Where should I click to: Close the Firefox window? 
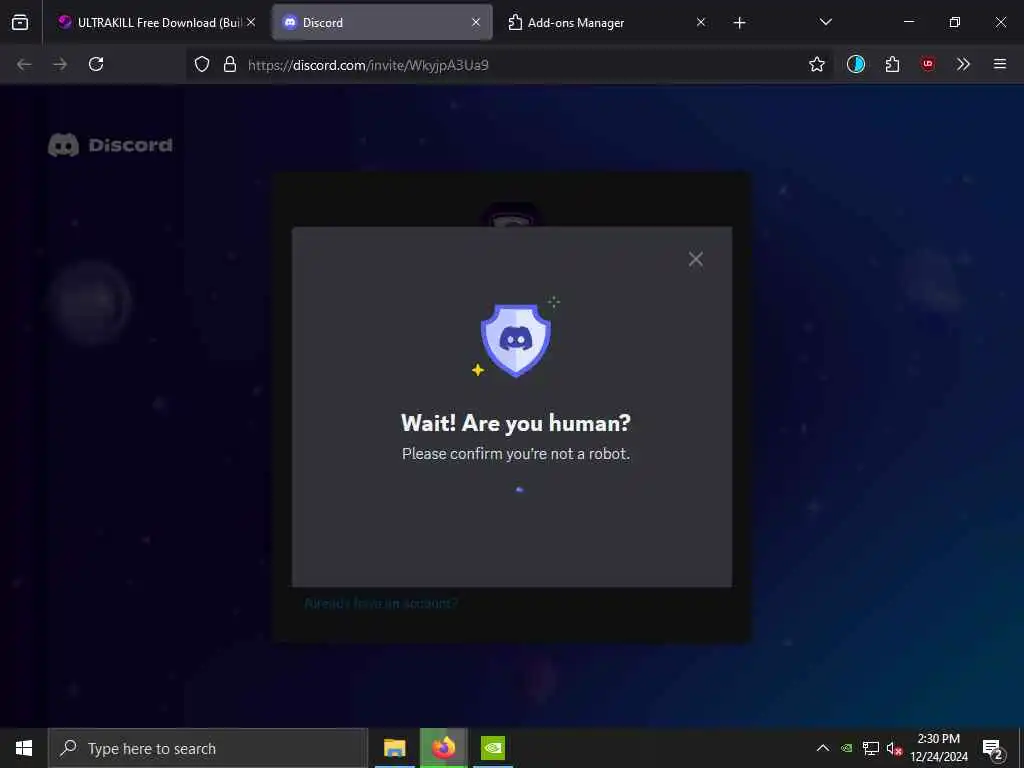[x=1000, y=22]
